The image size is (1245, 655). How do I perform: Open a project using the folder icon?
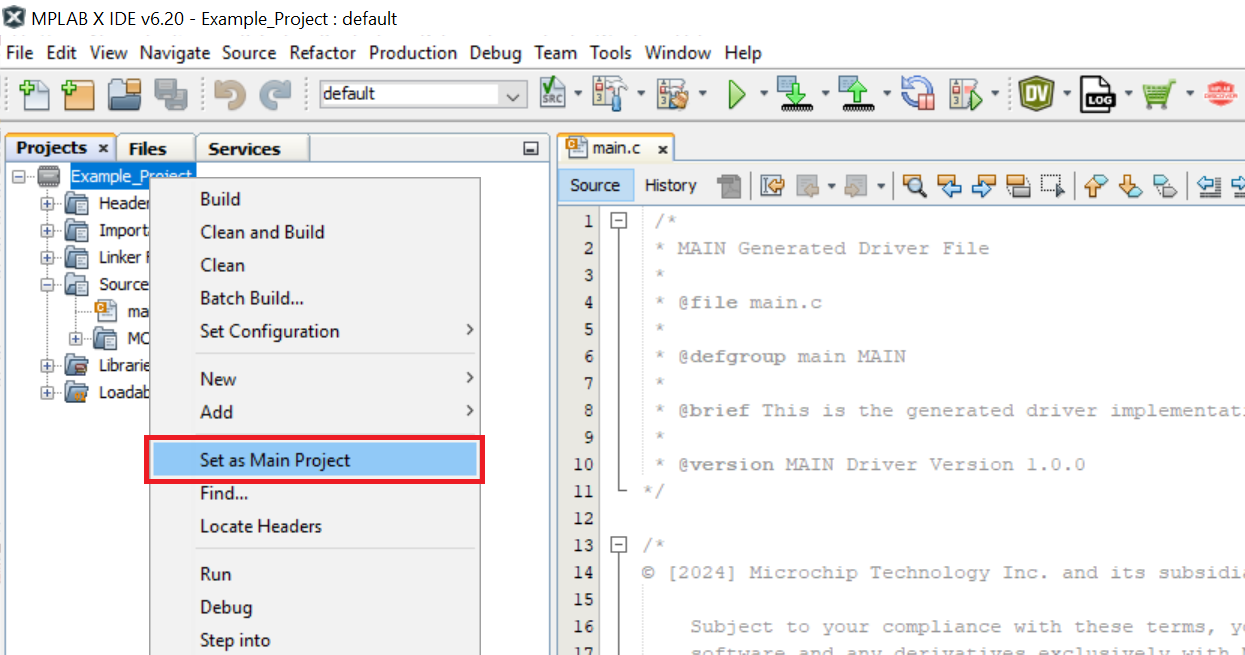(x=125, y=94)
